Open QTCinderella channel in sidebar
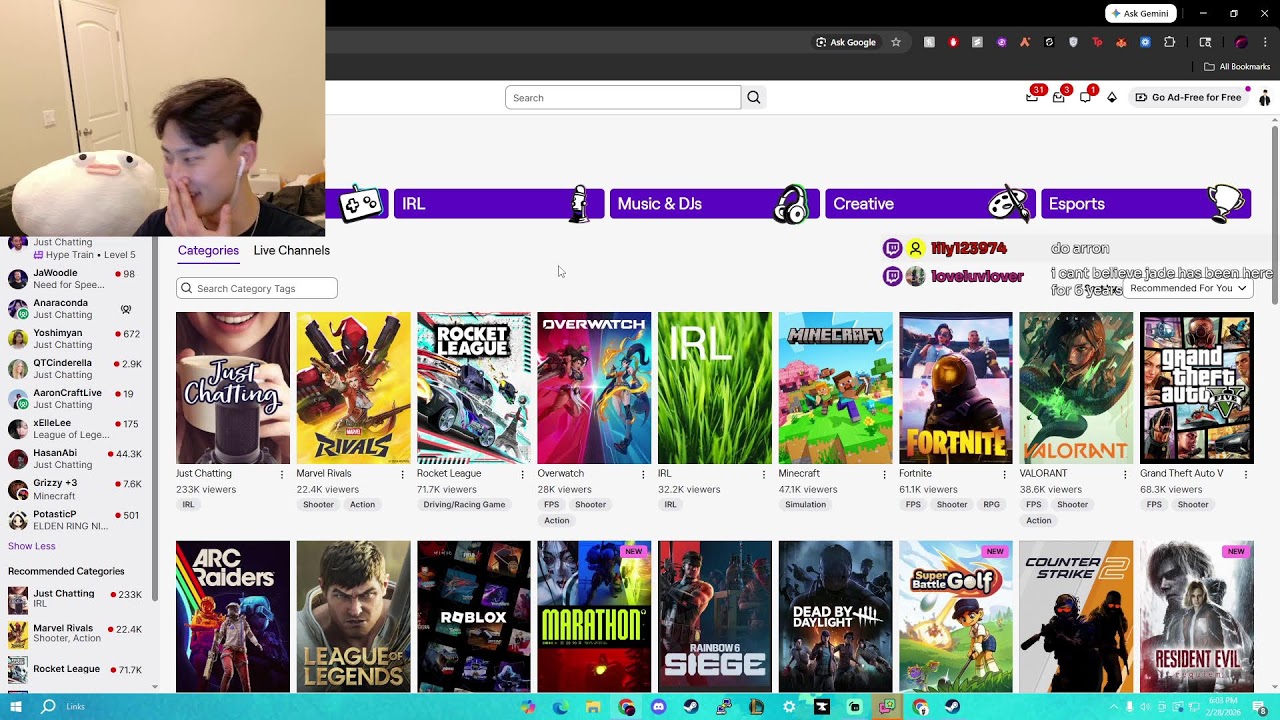 (x=78, y=368)
